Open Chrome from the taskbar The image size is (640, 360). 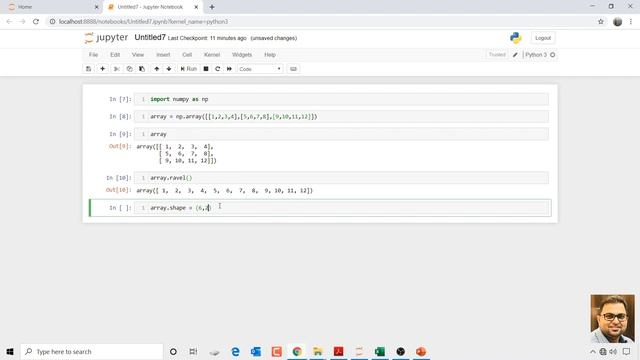pos(297,351)
